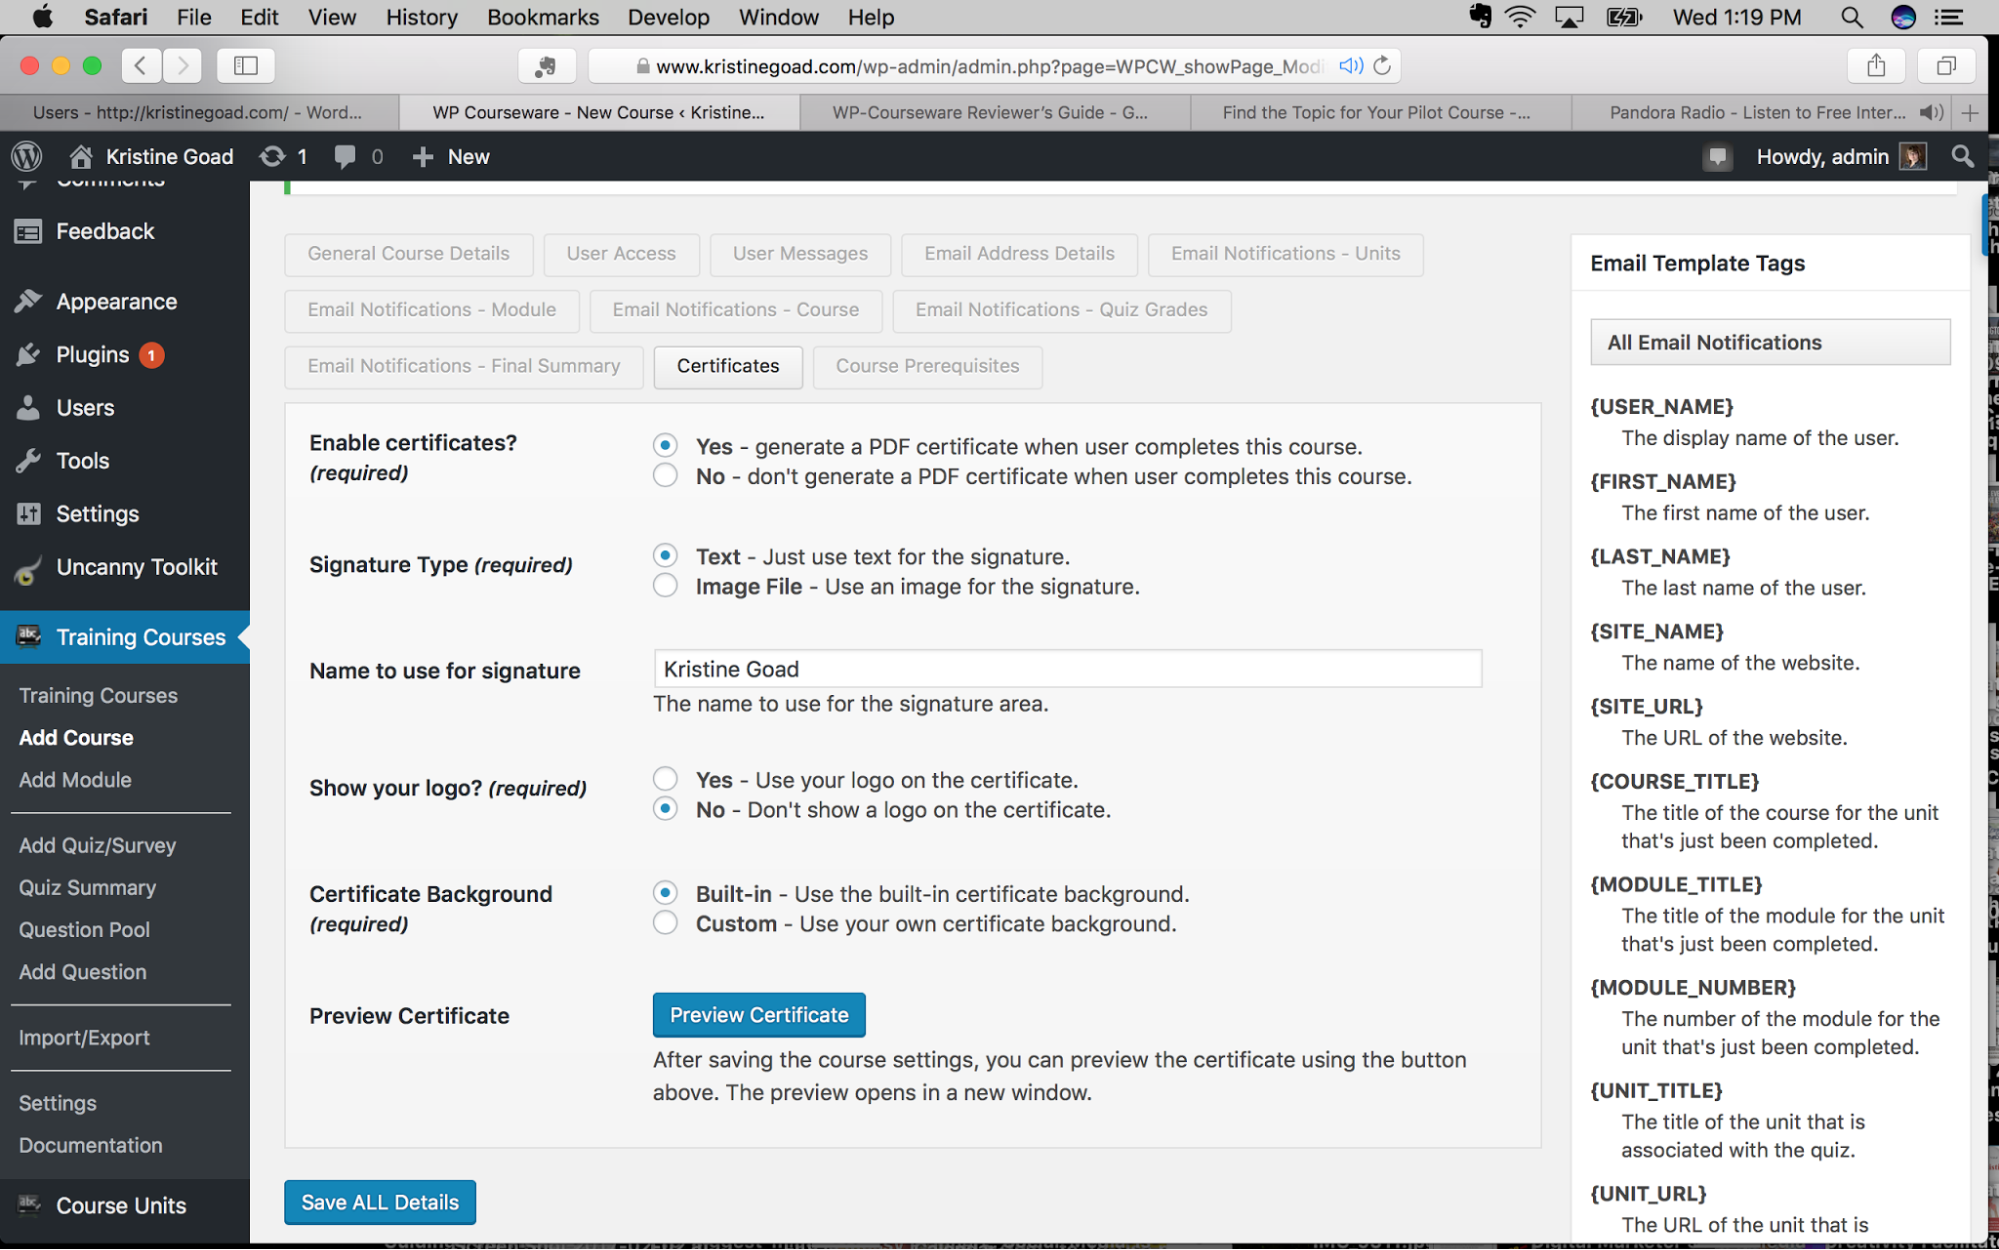Click the Appearance menu icon
The width and height of the screenshot is (1999, 1250).
click(x=27, y=301)
